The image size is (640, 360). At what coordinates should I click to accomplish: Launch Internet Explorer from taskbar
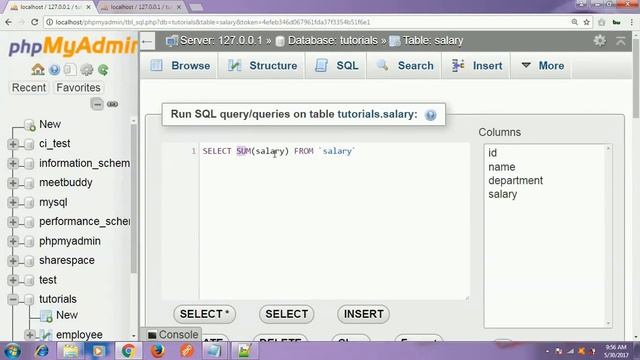[42, 351]
